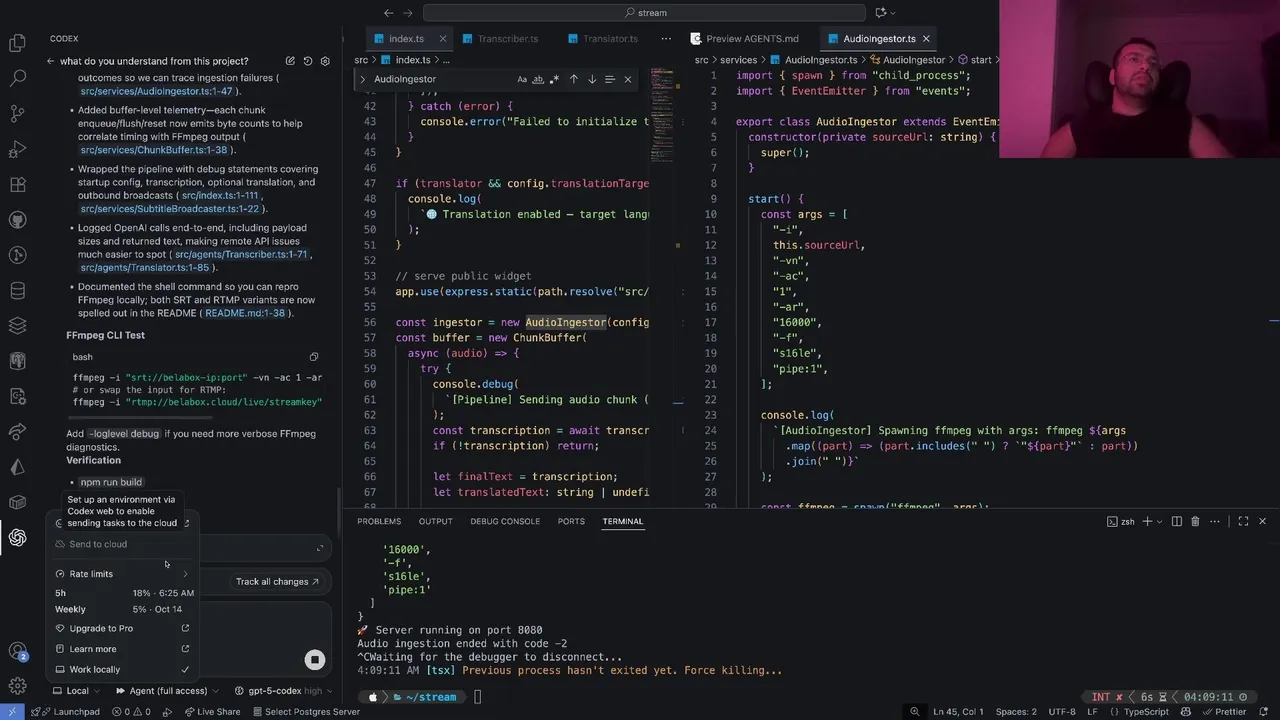
Task: Switch to the Translator.ts tab
Action: [609, 39]
